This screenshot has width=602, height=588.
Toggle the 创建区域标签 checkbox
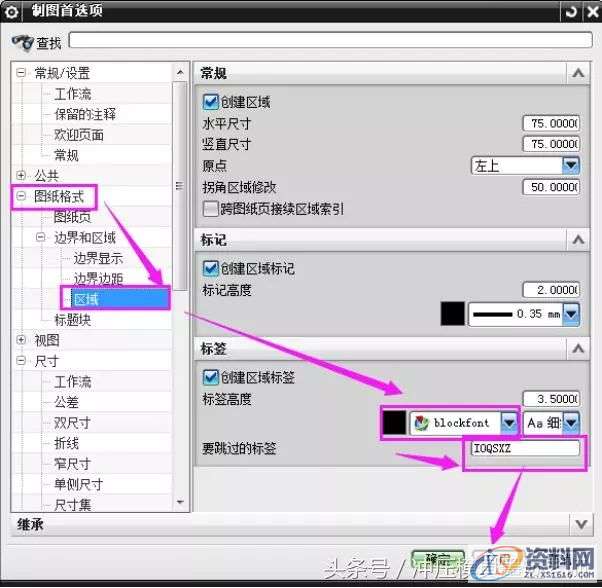click(x=210, y=377)
